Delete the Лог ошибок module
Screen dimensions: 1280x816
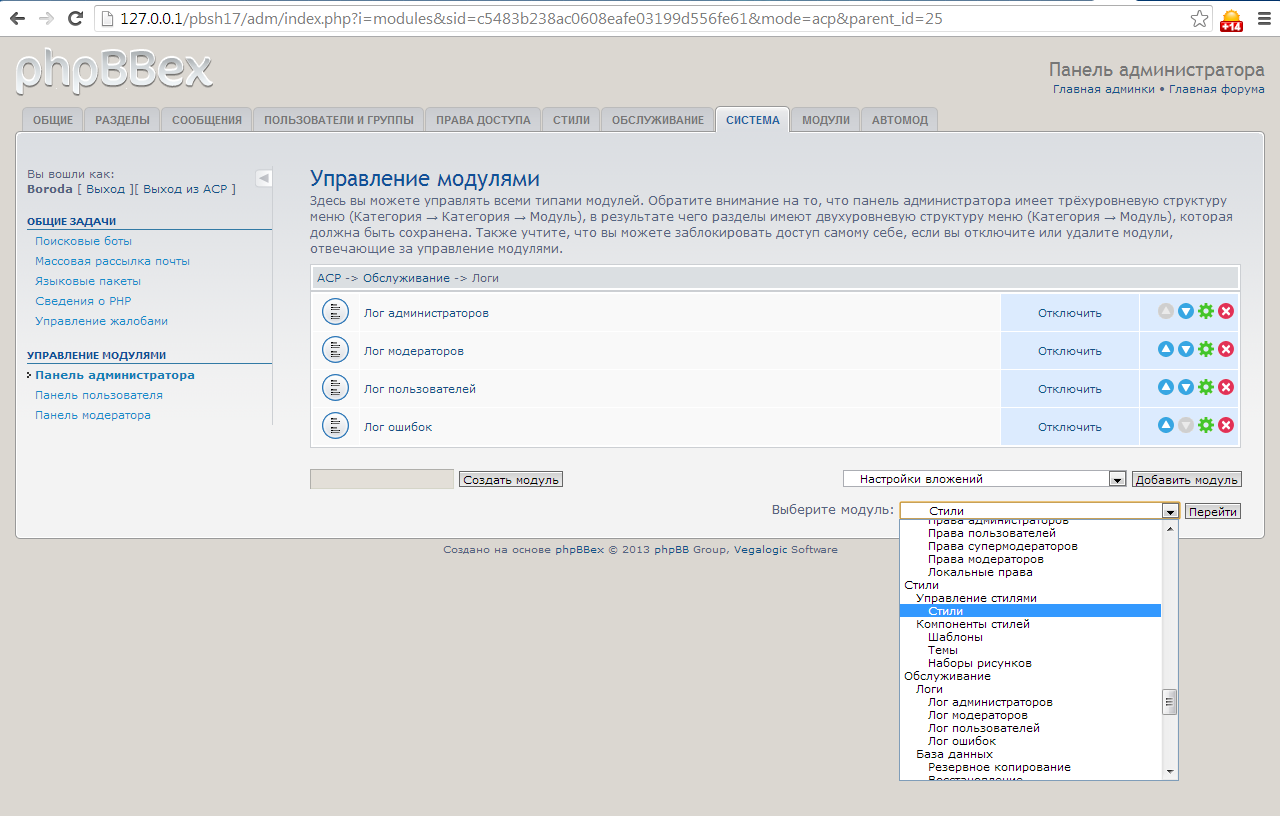point(1226,425)
